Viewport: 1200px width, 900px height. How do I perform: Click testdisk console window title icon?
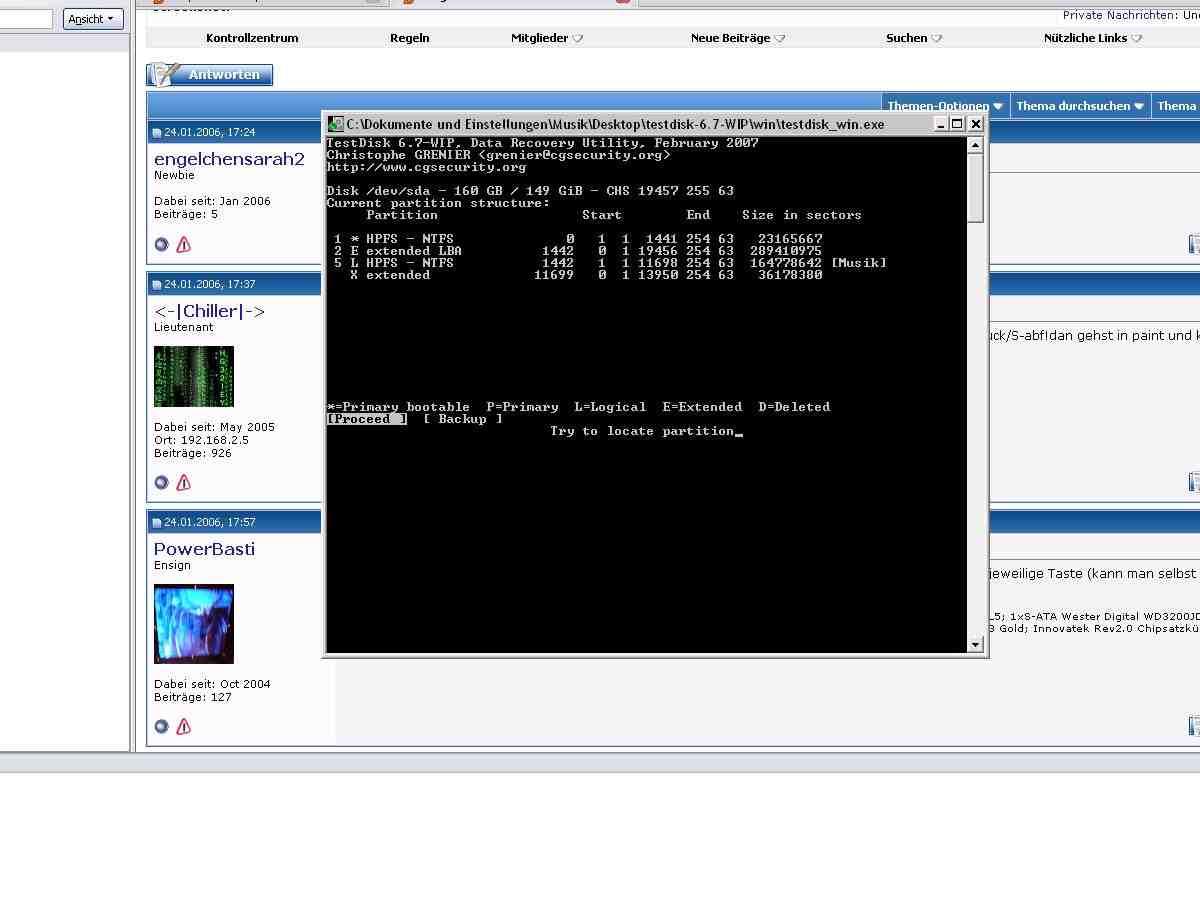(x=336, y=124)
